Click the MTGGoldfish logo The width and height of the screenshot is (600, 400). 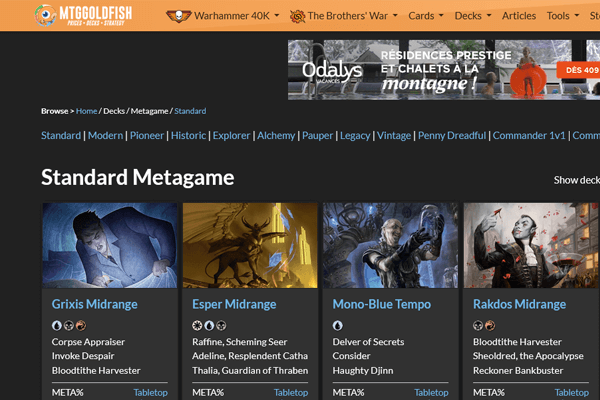point(83,15)
